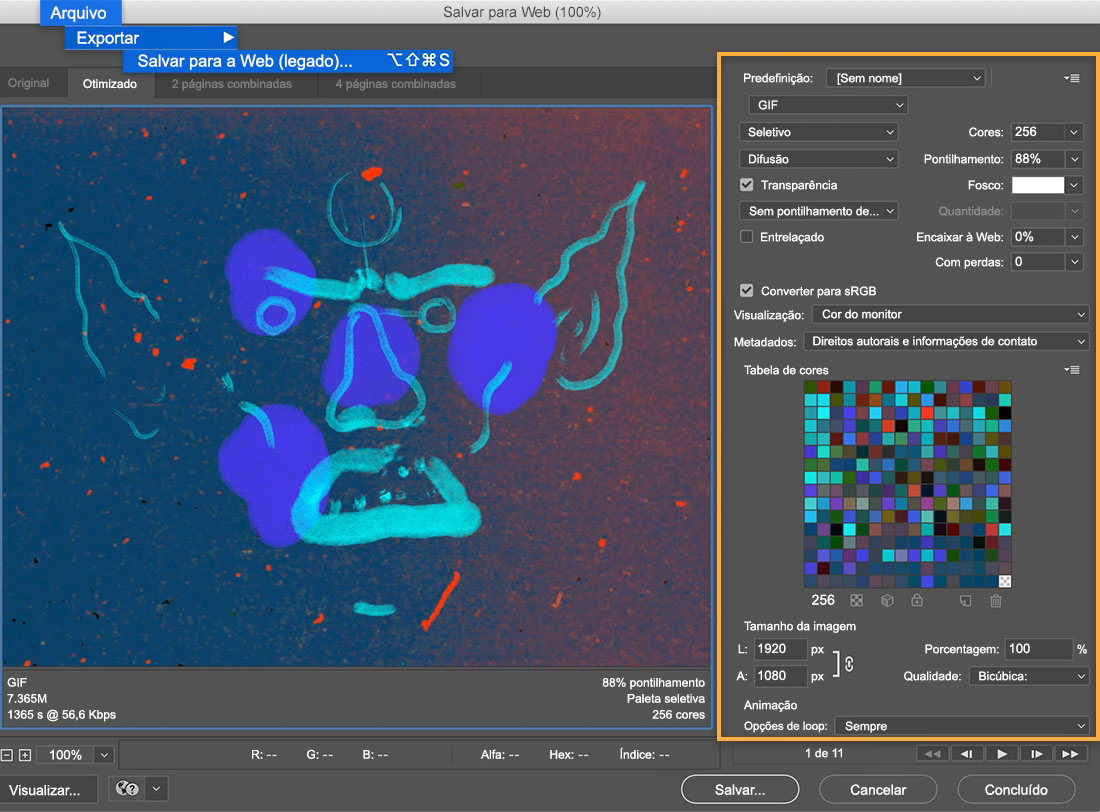
Task: Open the Seletivo color reduction dropdown
Action: click(819, 132)
